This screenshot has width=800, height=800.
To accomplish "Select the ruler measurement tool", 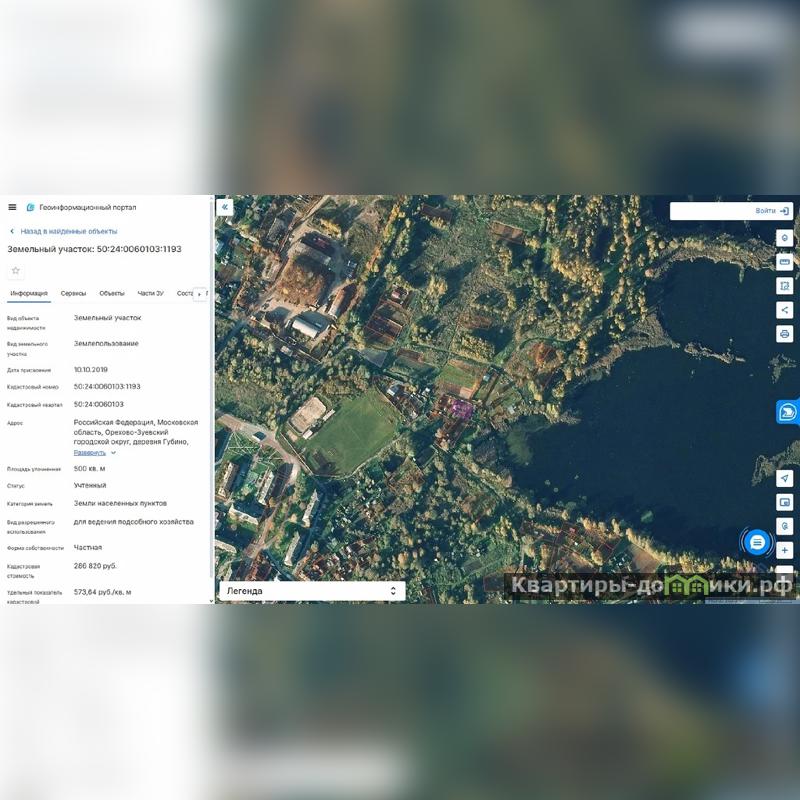I will 785,262.
